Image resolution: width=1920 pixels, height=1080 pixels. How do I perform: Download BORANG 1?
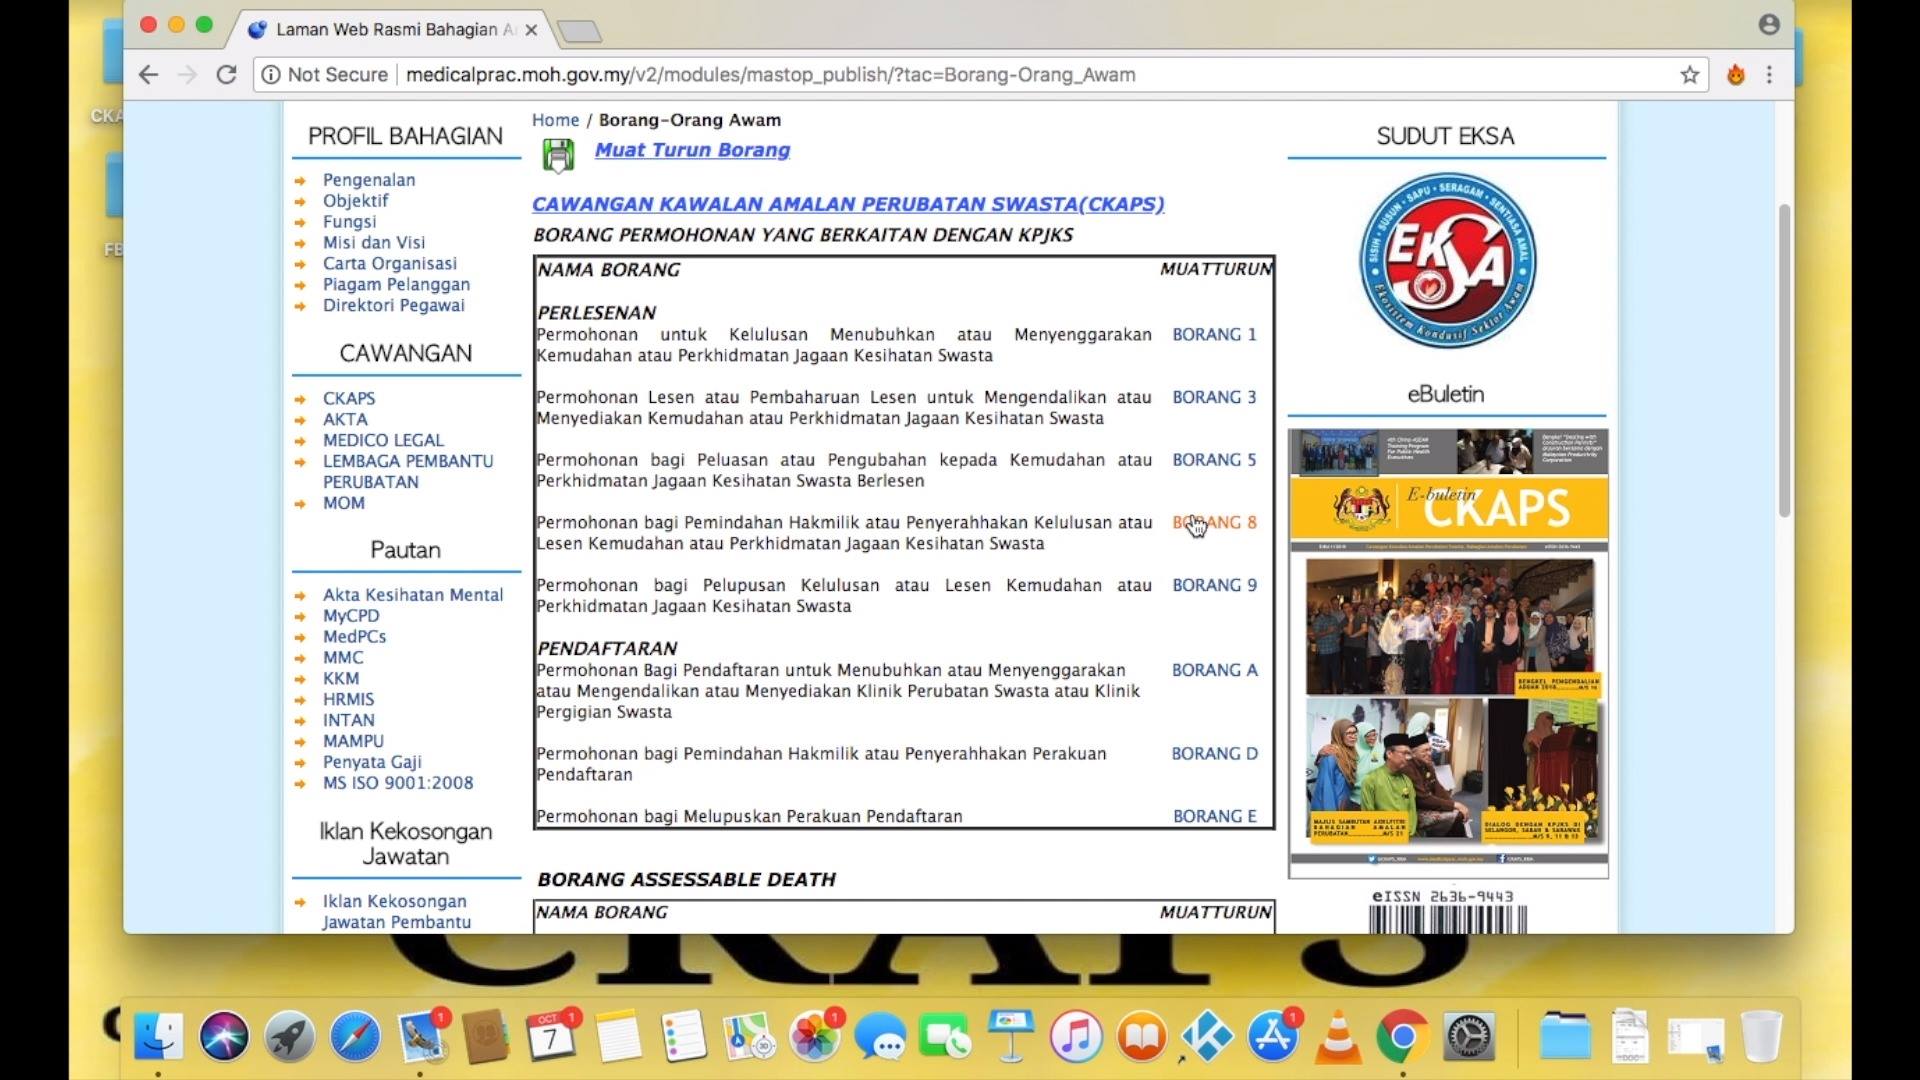[1214, 335]
